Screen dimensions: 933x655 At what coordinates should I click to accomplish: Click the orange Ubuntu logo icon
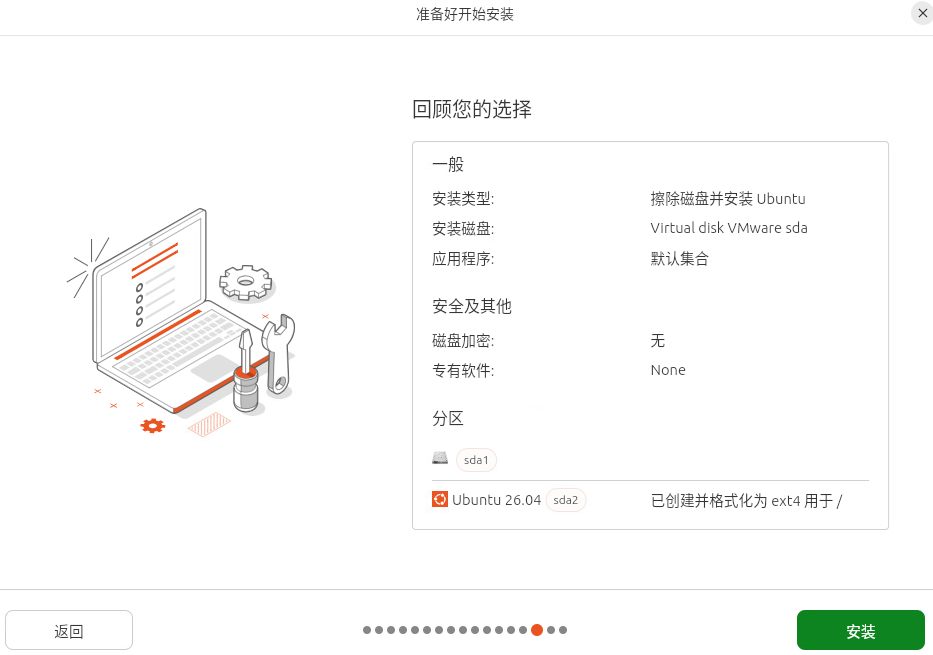coord(440,499)
